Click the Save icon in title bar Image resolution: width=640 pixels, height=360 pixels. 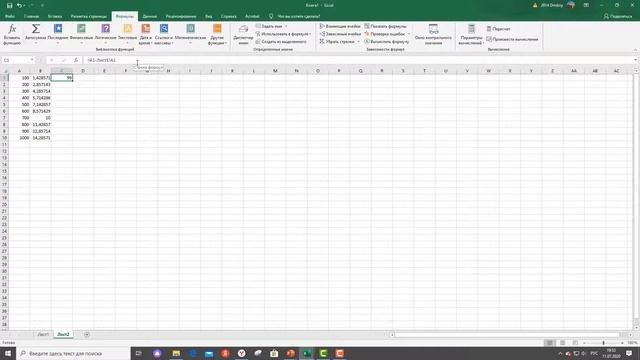point(9,5)
